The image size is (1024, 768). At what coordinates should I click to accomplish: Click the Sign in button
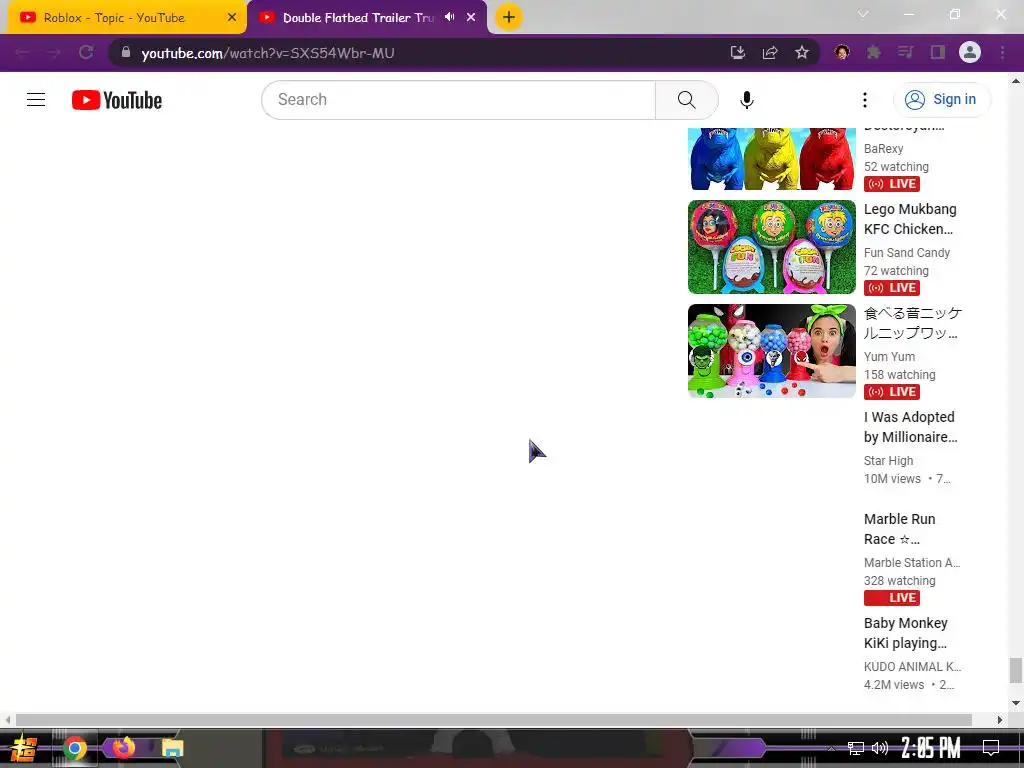(x=941, y=99)
